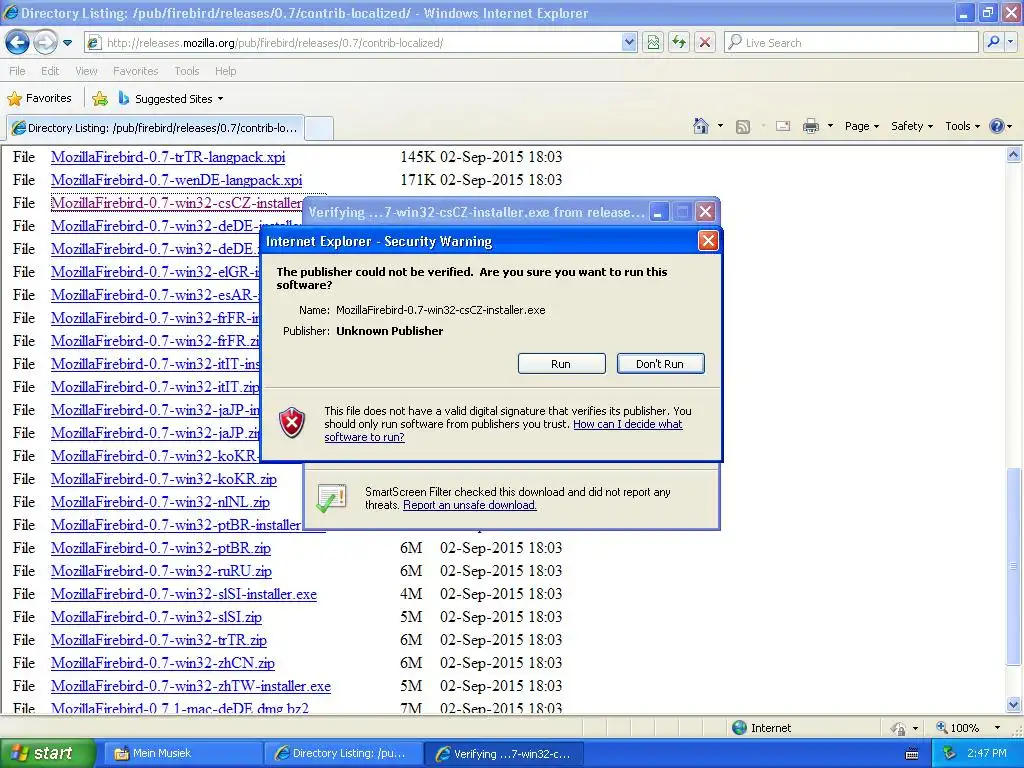This screenshot has height=768, width=1024.
Task: Click the Compatibility View icon
Action: [653, 42]
